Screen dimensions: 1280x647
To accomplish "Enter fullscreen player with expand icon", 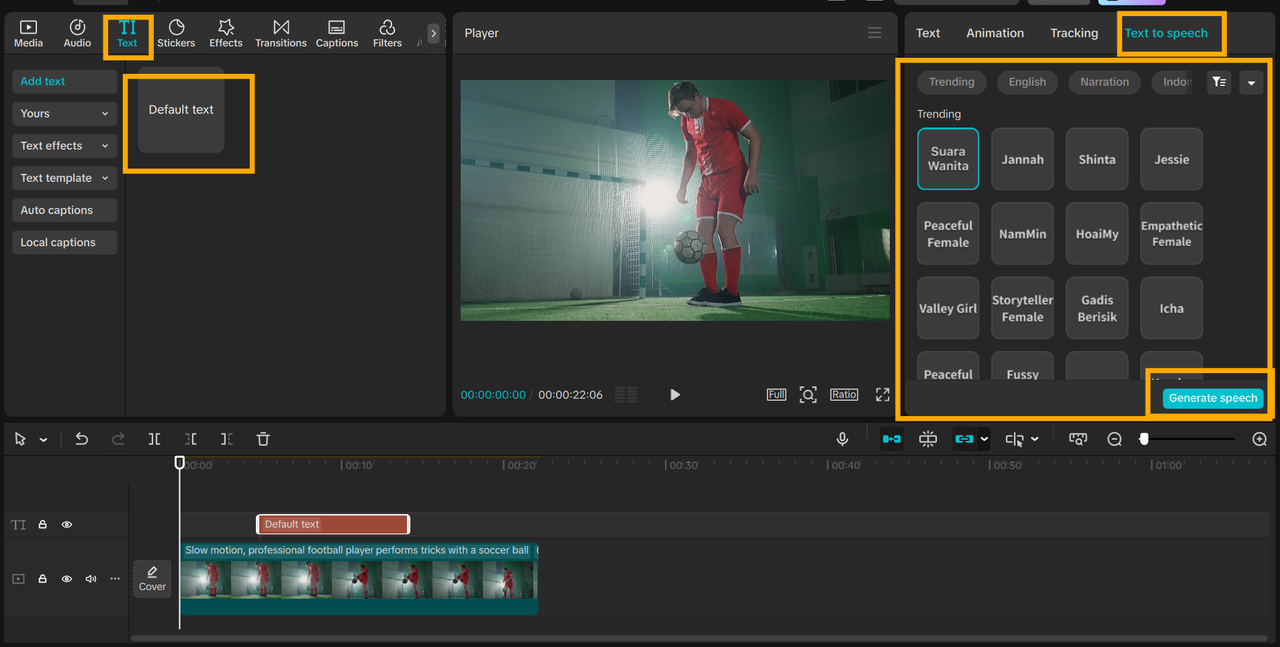I will 882,395.
